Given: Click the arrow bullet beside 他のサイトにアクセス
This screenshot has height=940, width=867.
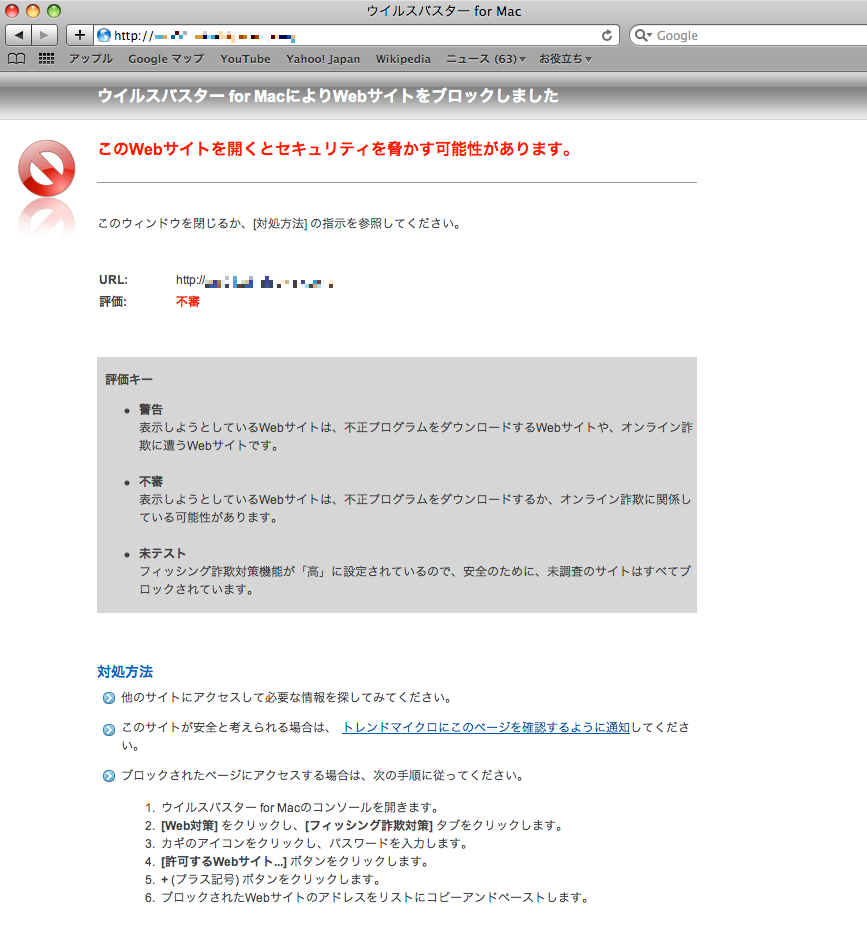Looking at the screenshot, I should pyautogui.click(x=109, y=698).
